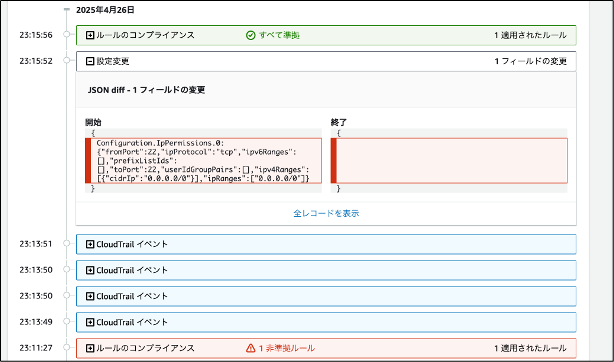The height and width of the screenshot is (362, 614).
Task: Select the 23:13:49 timeline marker
Action: coord(67,321)
